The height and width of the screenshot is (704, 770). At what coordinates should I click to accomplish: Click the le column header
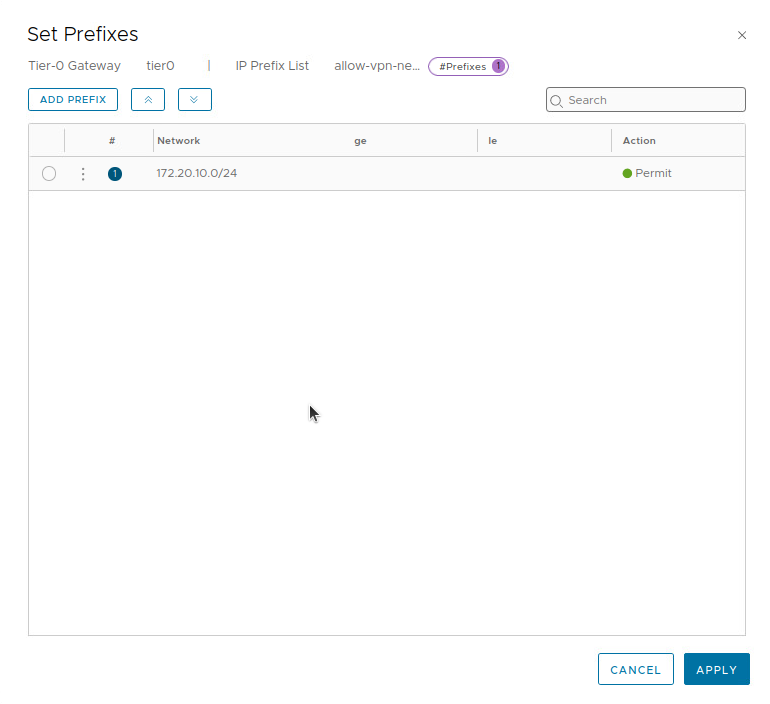[x=493, y=141]
